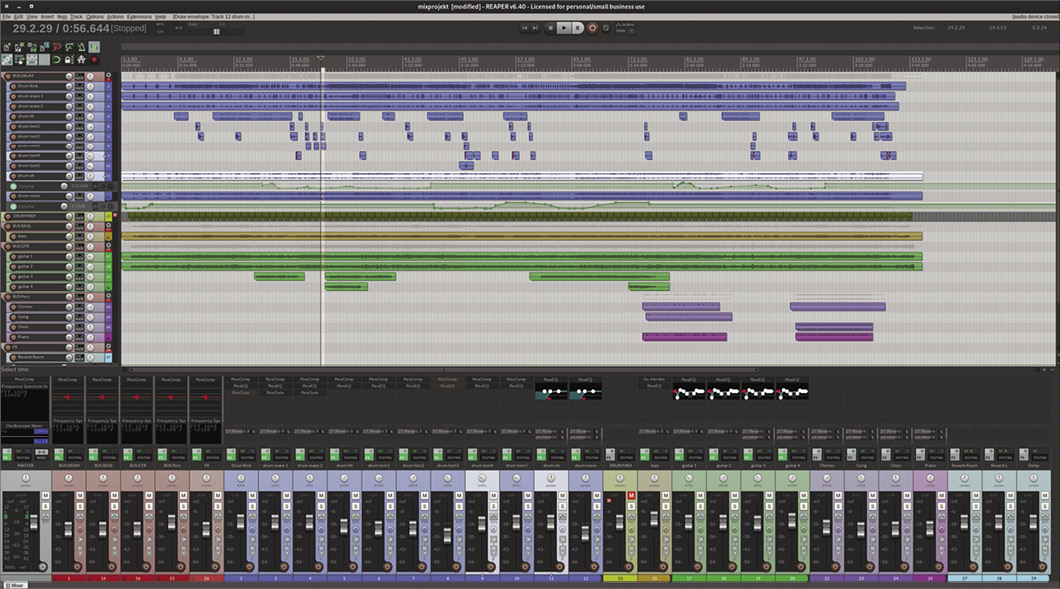1060x589 pixels.
Task: Solo the BUS BASS mixer strip
Action: 114,506
